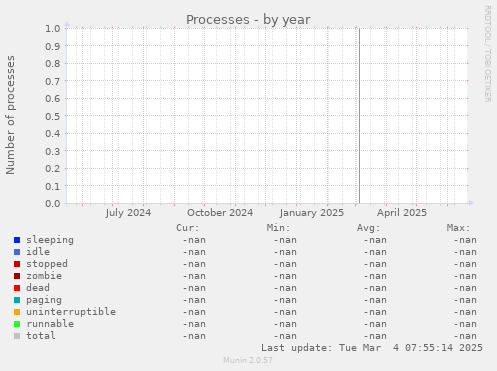Image resolution: width=497 pixels, height=371 pixels.
Task: Click the paging row Min -nan value
Action: (285, 300)
